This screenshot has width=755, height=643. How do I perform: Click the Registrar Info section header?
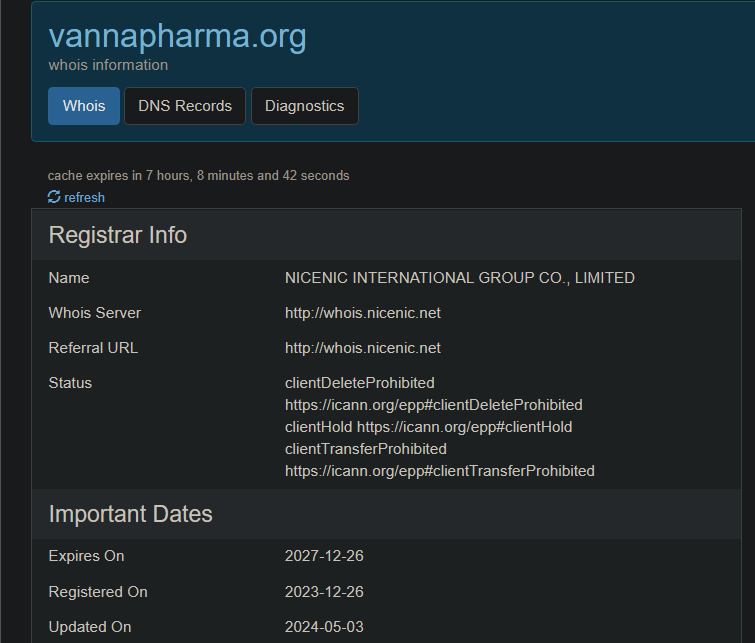[x=118, y=235]
